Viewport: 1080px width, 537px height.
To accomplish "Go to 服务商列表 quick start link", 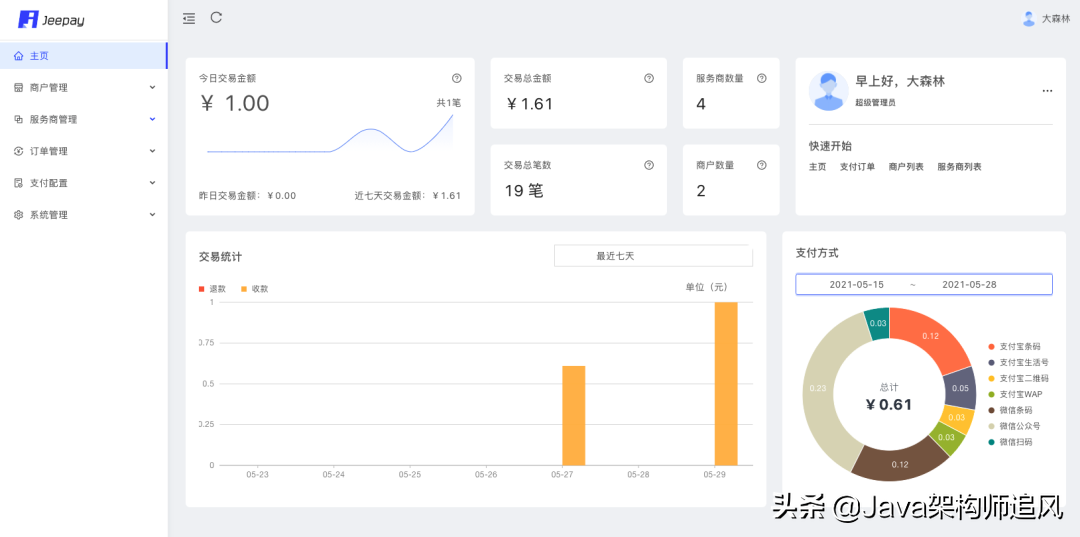I will pyautogui.click(x=959, y=167).
